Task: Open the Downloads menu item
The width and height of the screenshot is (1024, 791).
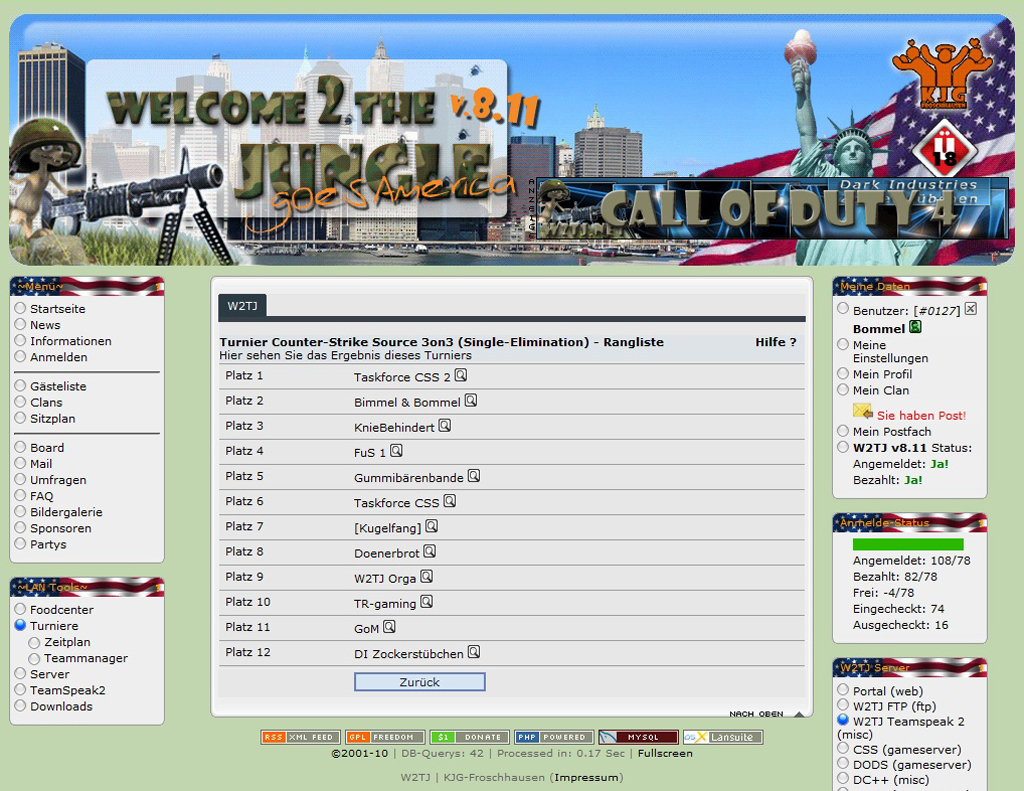Action: [x=61, y=706]
